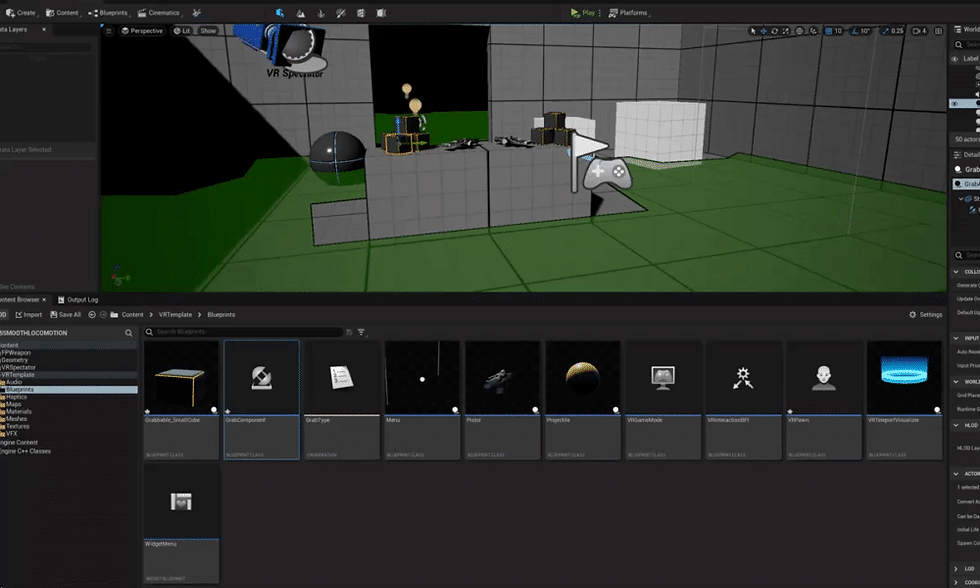Toggle grid snapping
Screen dimensions: 980x588
[829, 31]
